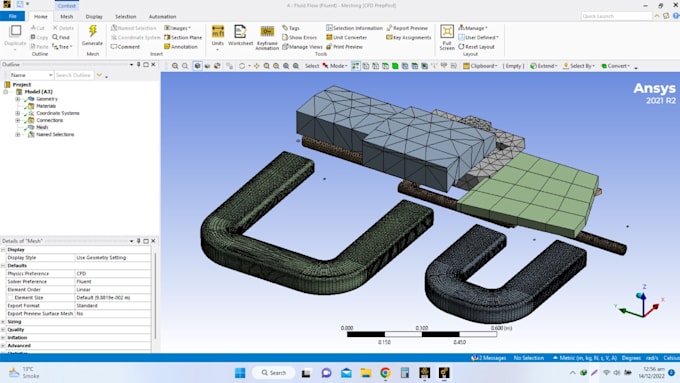The image size is (680, 383).
Task: Click the shaded cube display icon
Action: pos(197,66)
